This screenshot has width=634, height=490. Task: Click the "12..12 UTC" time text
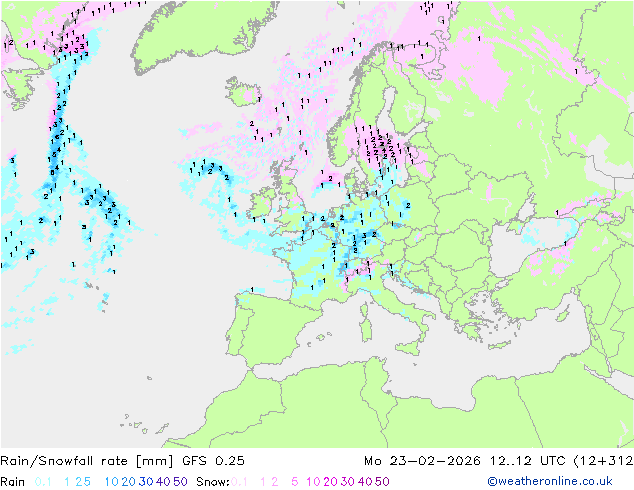pyautogui.click(x=527, y=461)
